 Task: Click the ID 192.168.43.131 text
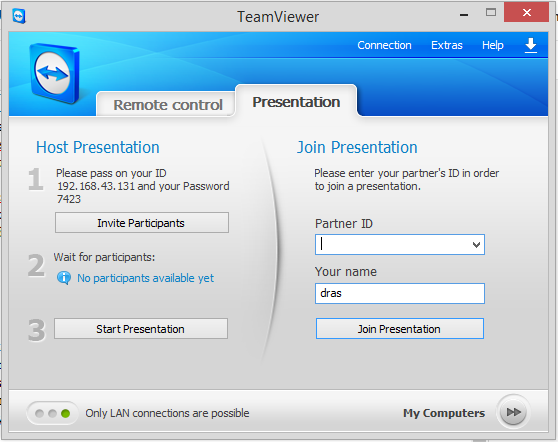click(96, 186)
